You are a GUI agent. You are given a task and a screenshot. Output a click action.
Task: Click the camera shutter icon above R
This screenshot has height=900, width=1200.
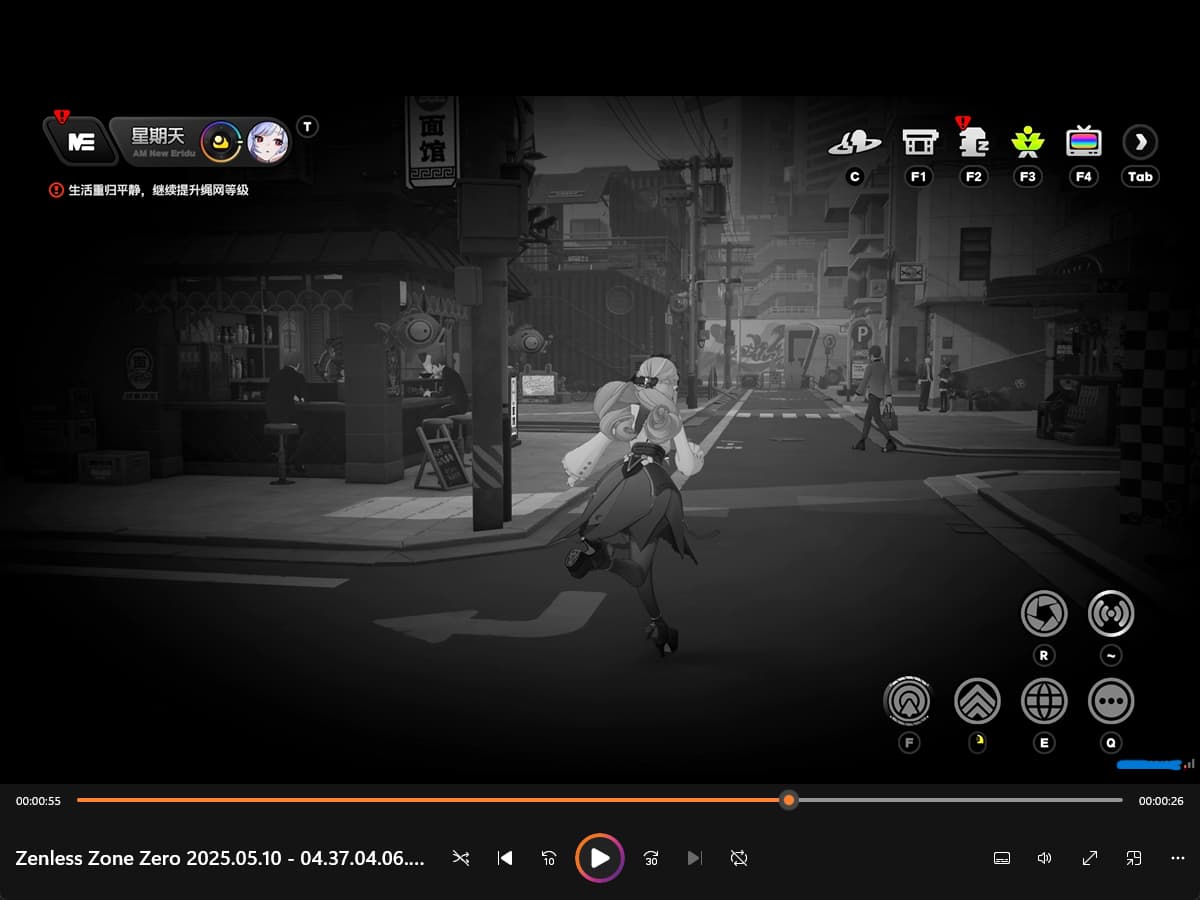1043,613
